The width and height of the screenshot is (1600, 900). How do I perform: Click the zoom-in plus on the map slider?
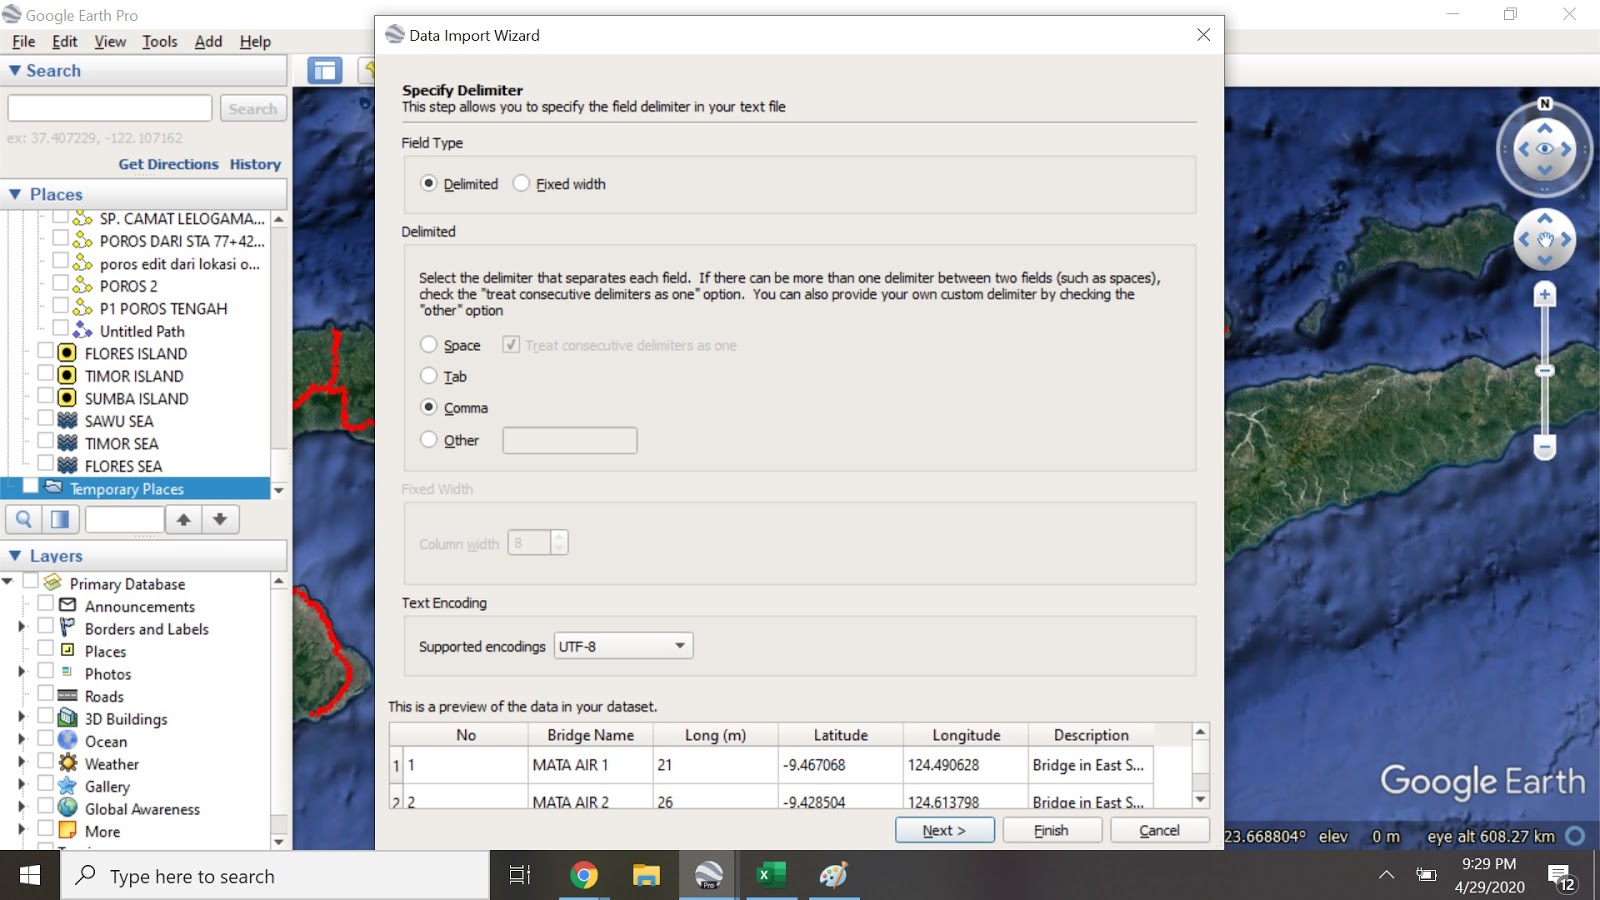click(1544, 294)
